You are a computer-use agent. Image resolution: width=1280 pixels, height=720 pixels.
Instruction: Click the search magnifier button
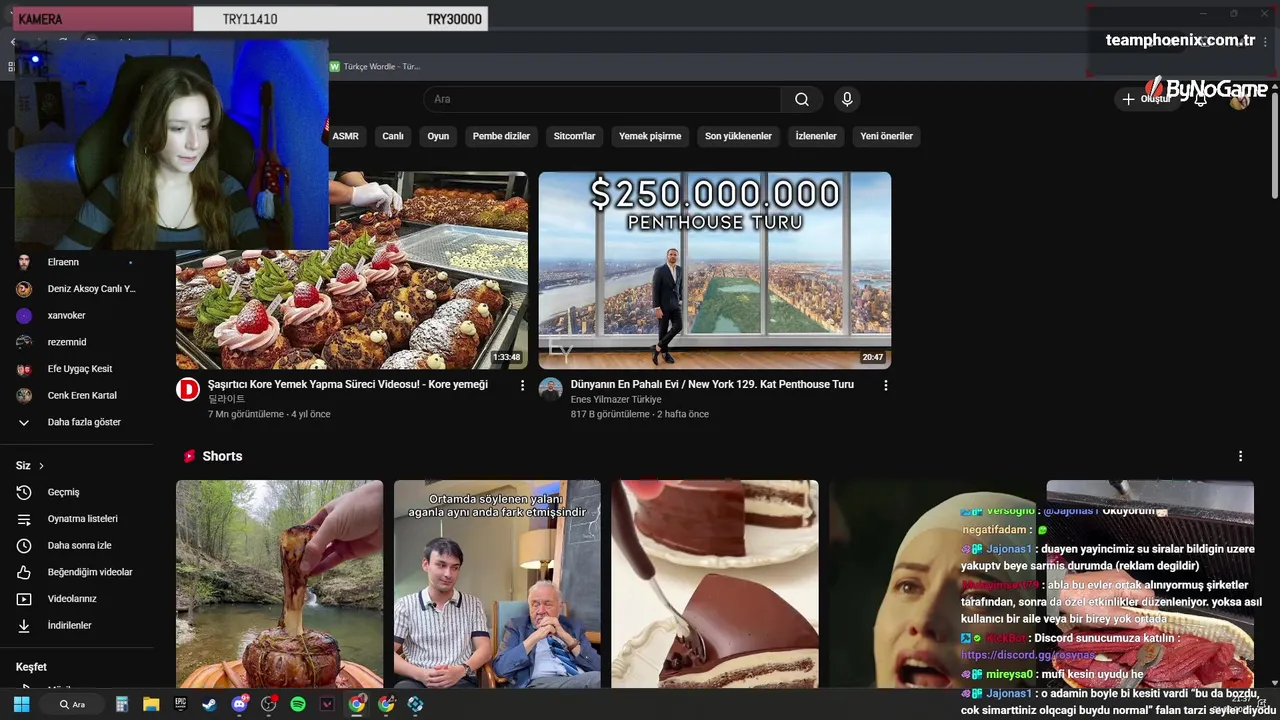(x=801, y=99)
